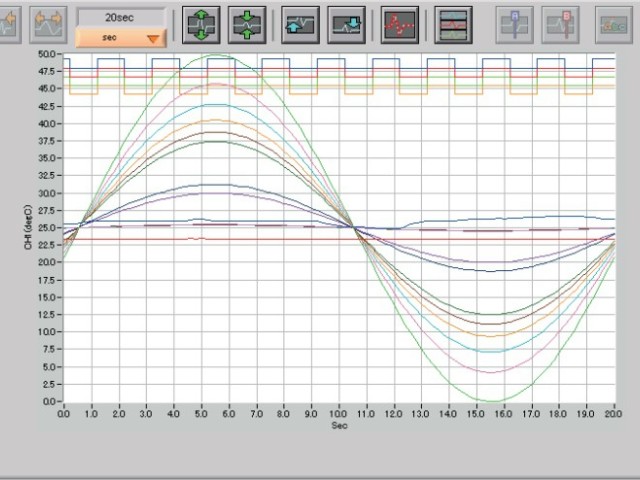
Task: Click the 50.0 value on the Y-axis
Action: 48,54
